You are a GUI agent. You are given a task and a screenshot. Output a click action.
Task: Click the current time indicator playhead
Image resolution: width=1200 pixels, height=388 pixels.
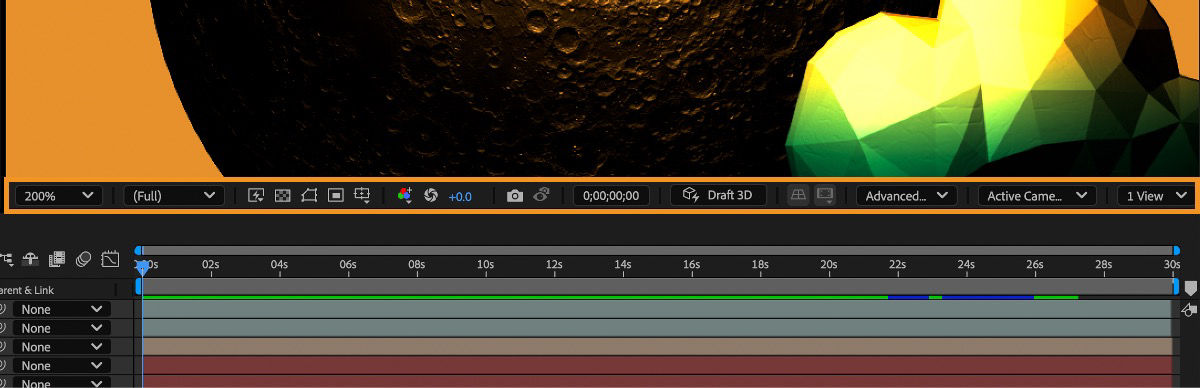pyautogui.click(x=142, y=267)
